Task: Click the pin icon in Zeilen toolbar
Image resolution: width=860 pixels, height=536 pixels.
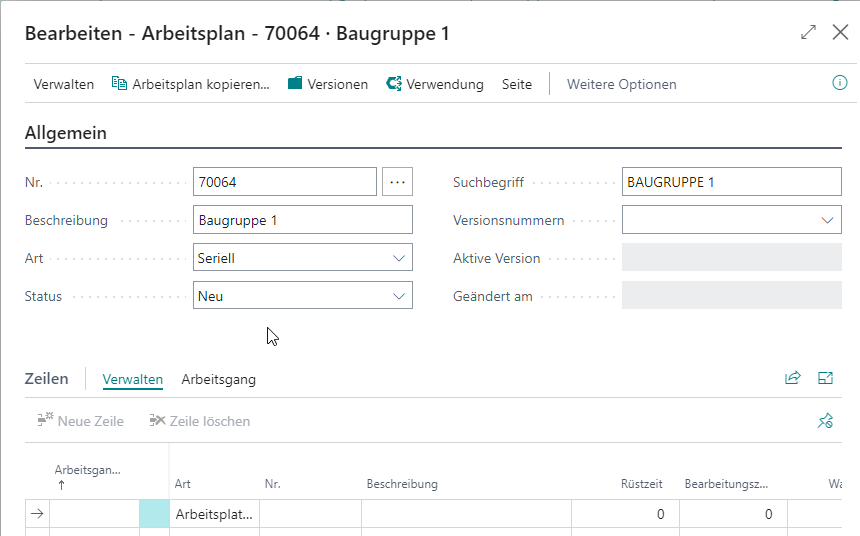Action: tap(825, 421)
